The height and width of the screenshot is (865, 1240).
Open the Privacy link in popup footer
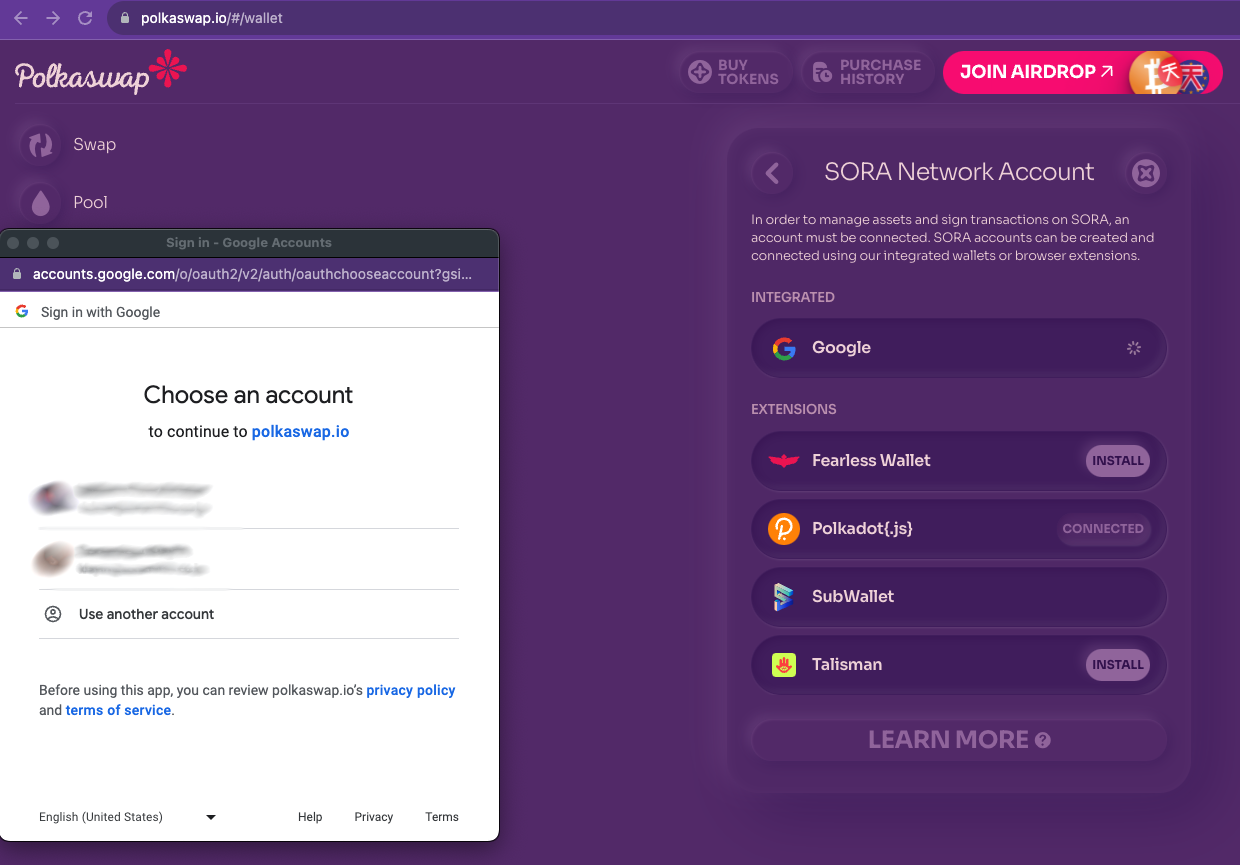[x=374, y=817]
